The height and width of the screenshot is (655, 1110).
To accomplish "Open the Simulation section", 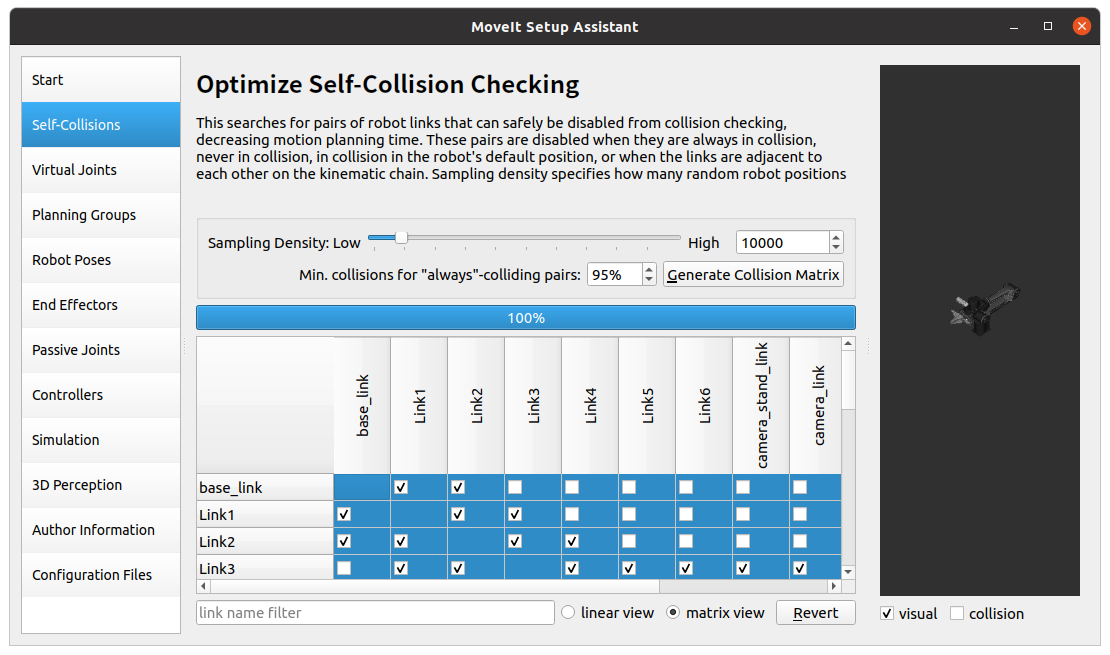I will [101, 440].
